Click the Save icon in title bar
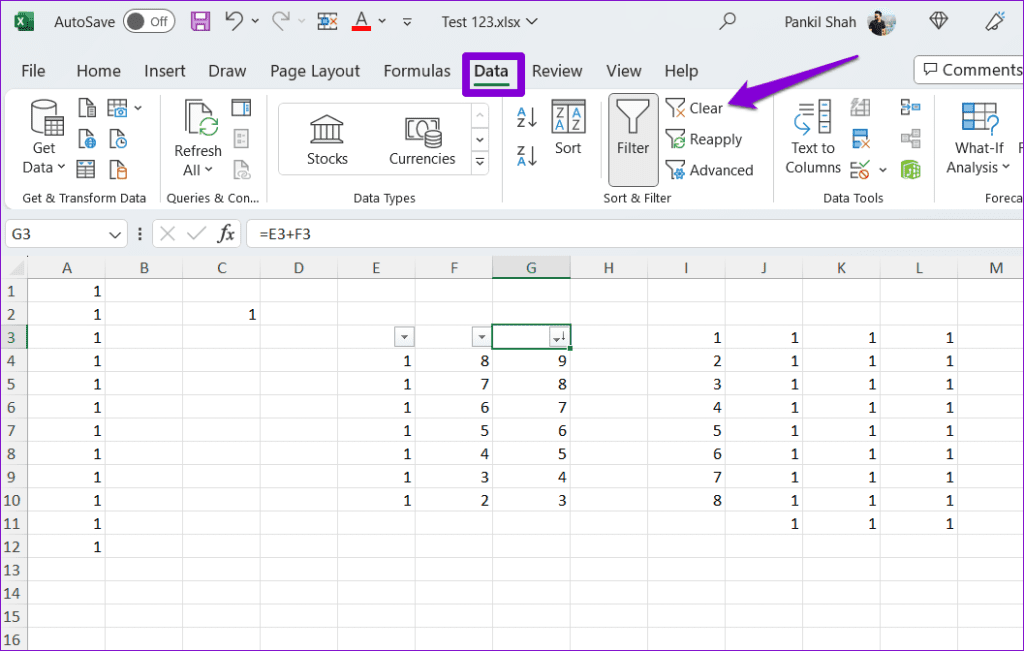This screenshot has height=651, width=1024. [x=200, y=21]
